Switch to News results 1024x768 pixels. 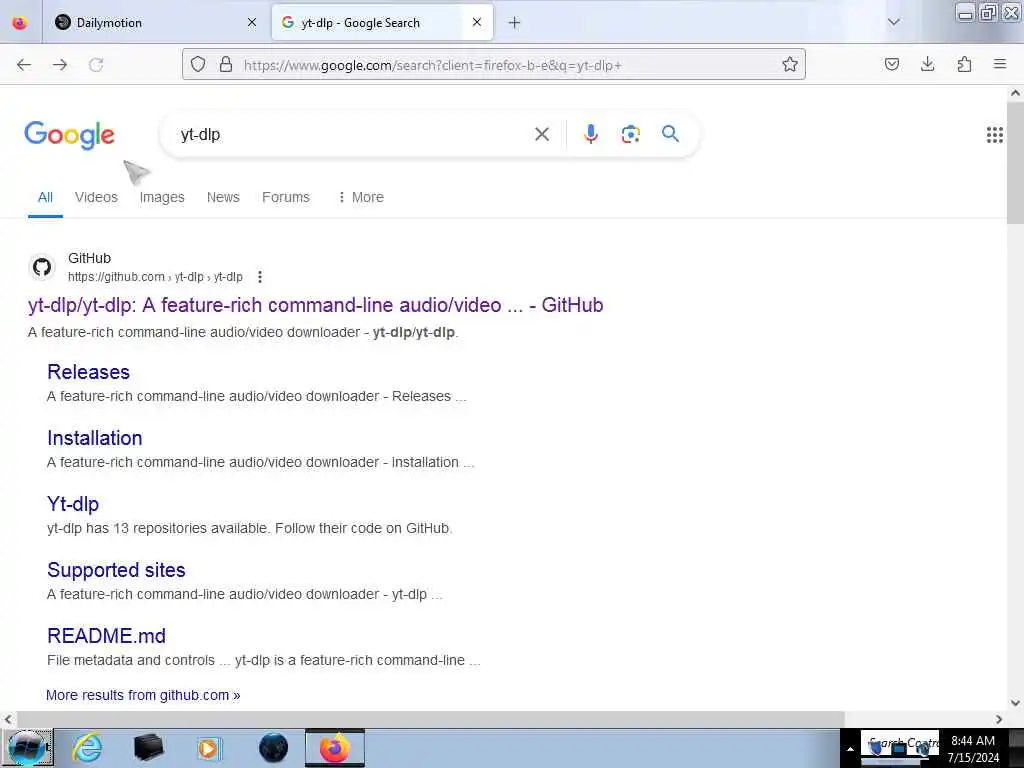pos(223,197)
